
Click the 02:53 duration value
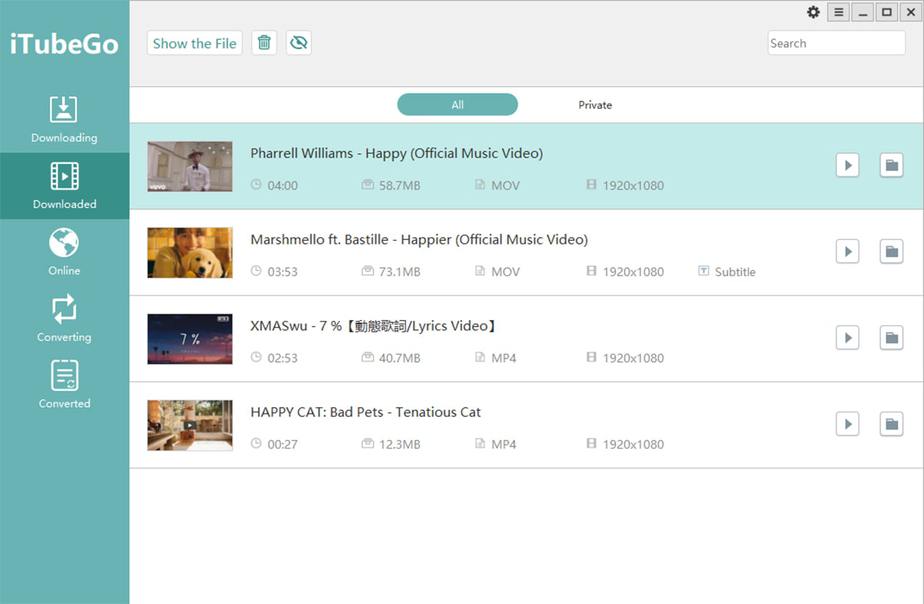[282, 358]
